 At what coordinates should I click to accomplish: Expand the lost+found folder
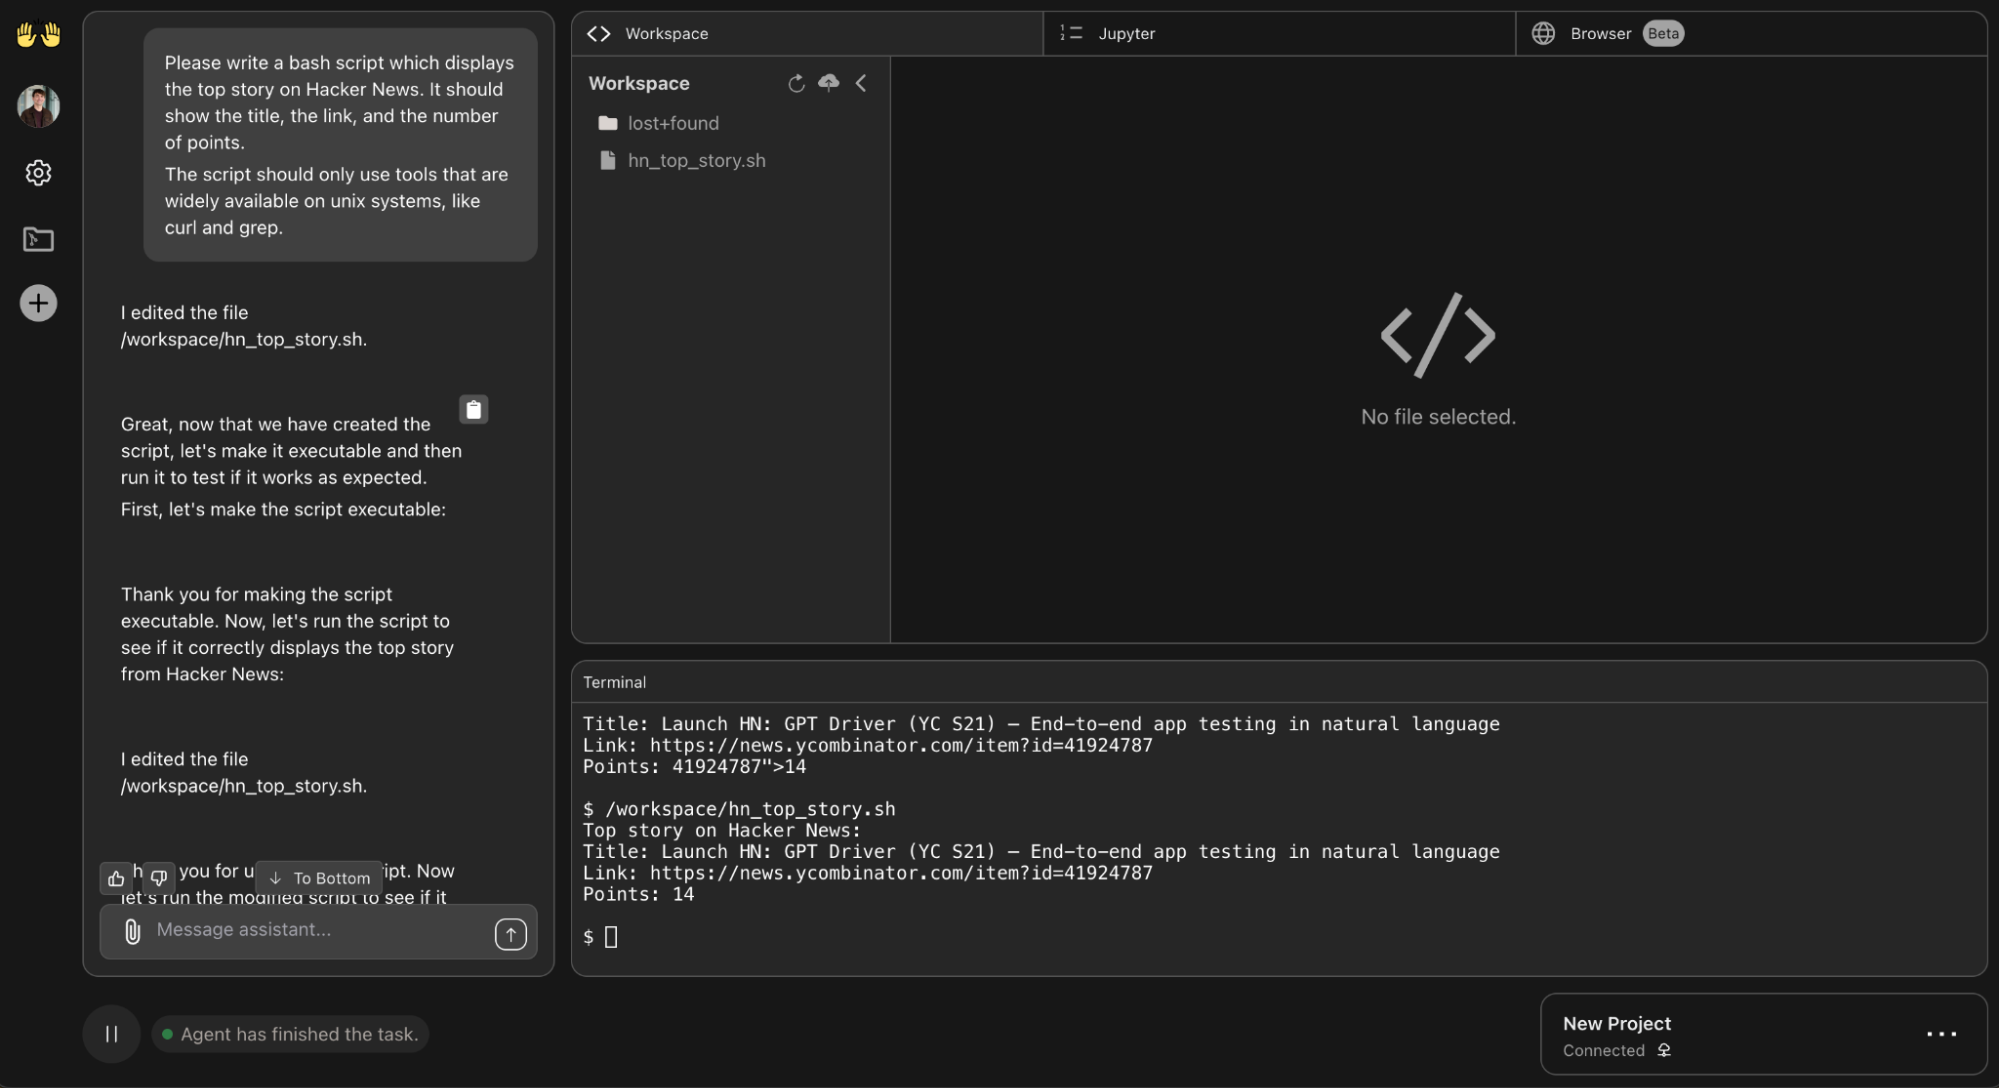click(672, 123)
